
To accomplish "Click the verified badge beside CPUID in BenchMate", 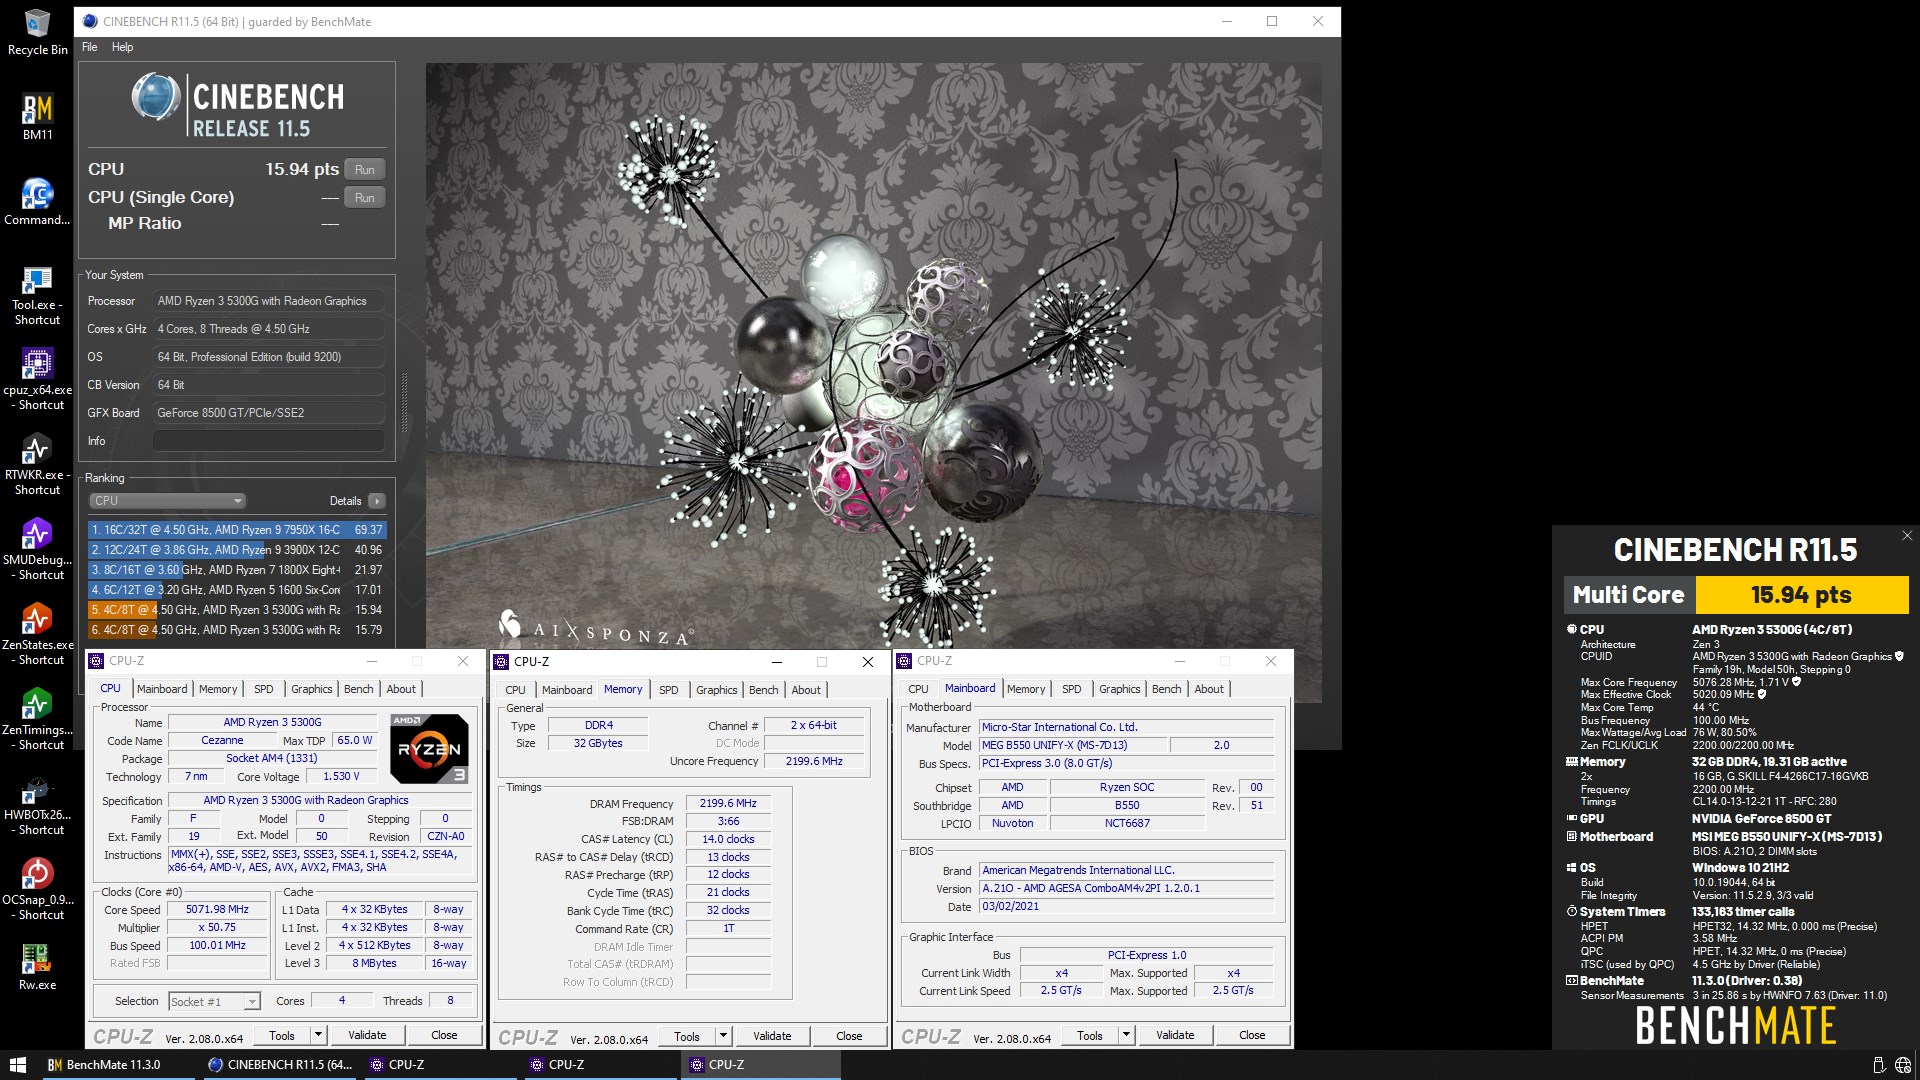I will [x=1899, y=656].
